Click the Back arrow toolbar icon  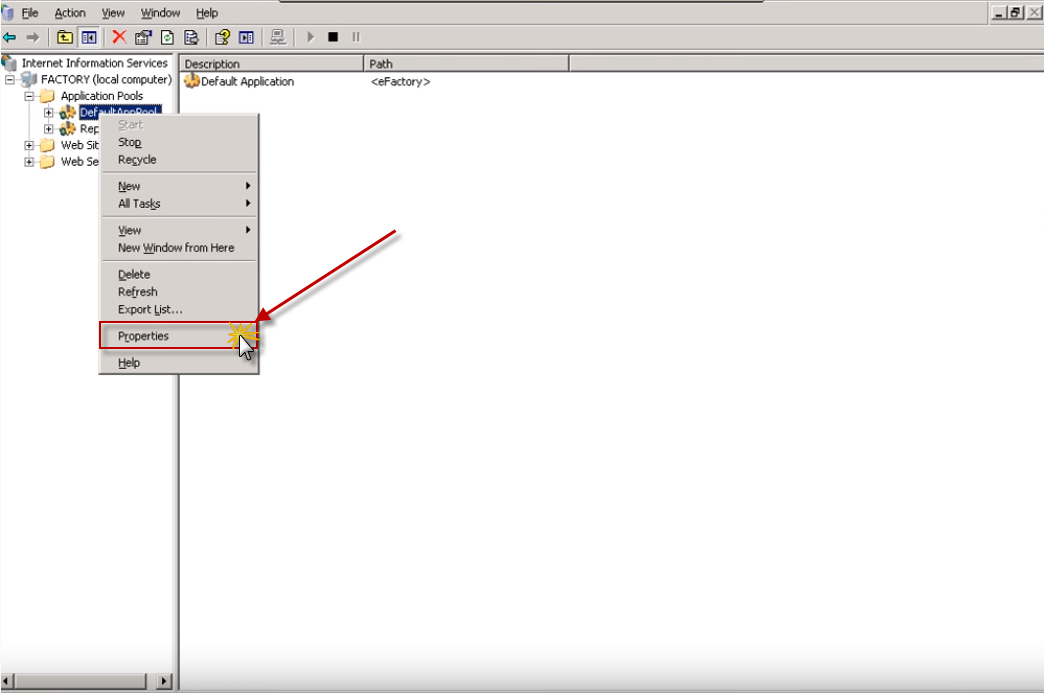[10, 37]
